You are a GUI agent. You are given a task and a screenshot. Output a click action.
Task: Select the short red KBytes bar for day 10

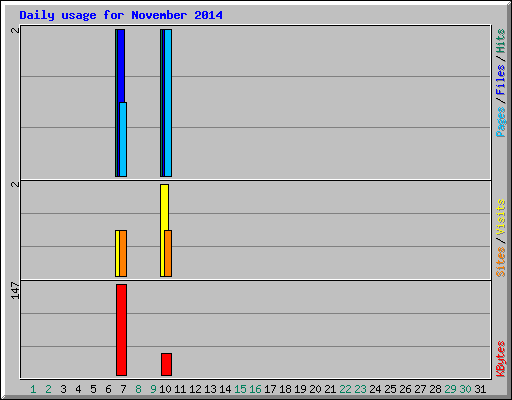point(166,364)
